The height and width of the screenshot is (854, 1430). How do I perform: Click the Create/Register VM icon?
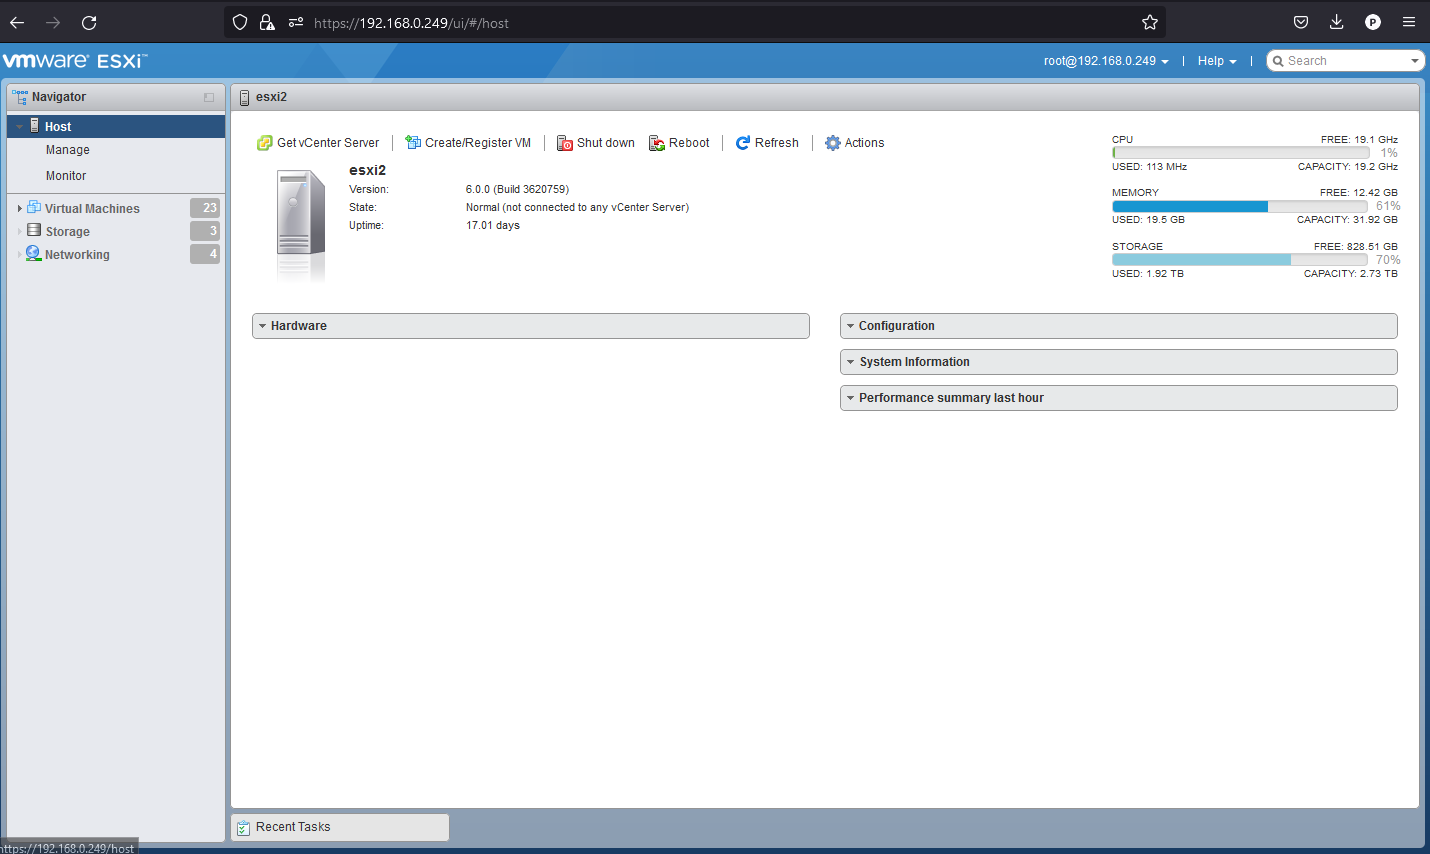pos(413,143)
